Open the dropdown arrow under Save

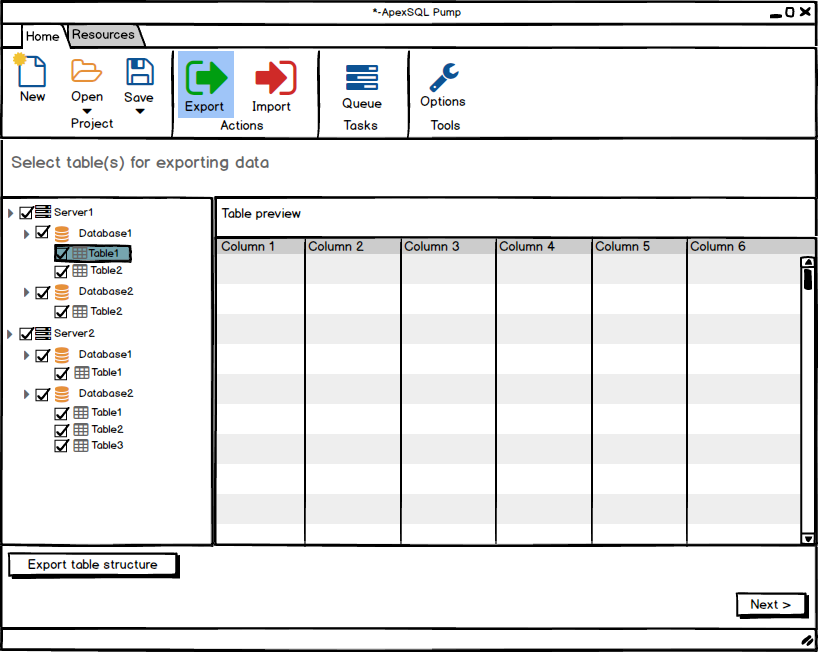[140, 111]
